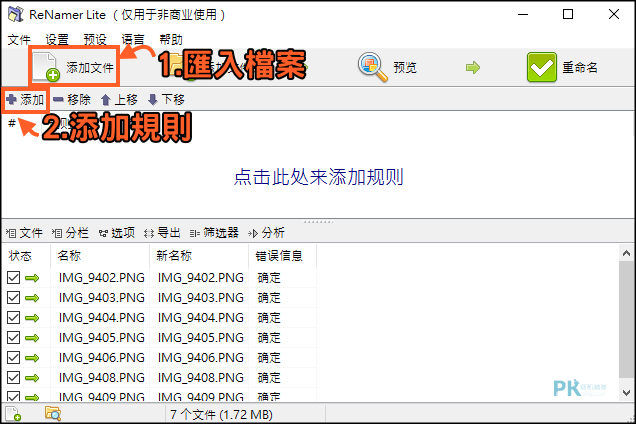Open the 帮助 menu
The image size is (636, 424).
pos(171,39)
